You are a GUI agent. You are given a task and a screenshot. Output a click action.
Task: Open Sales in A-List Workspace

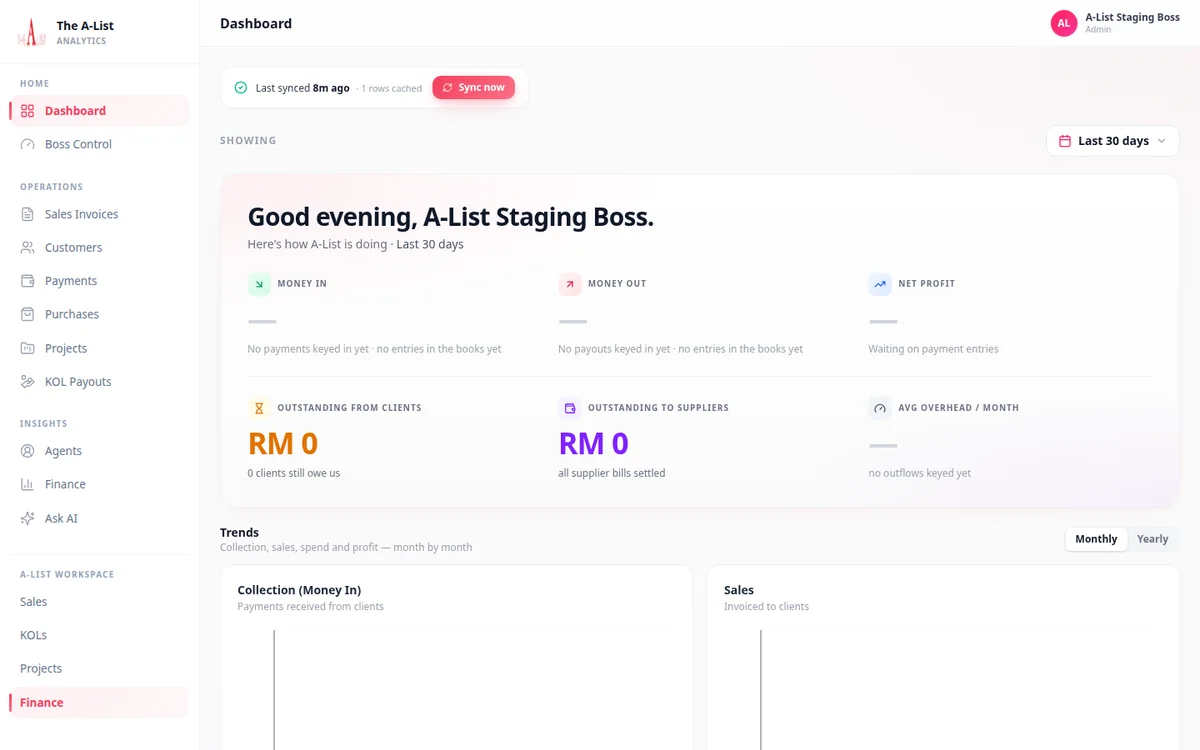[99, 602]
